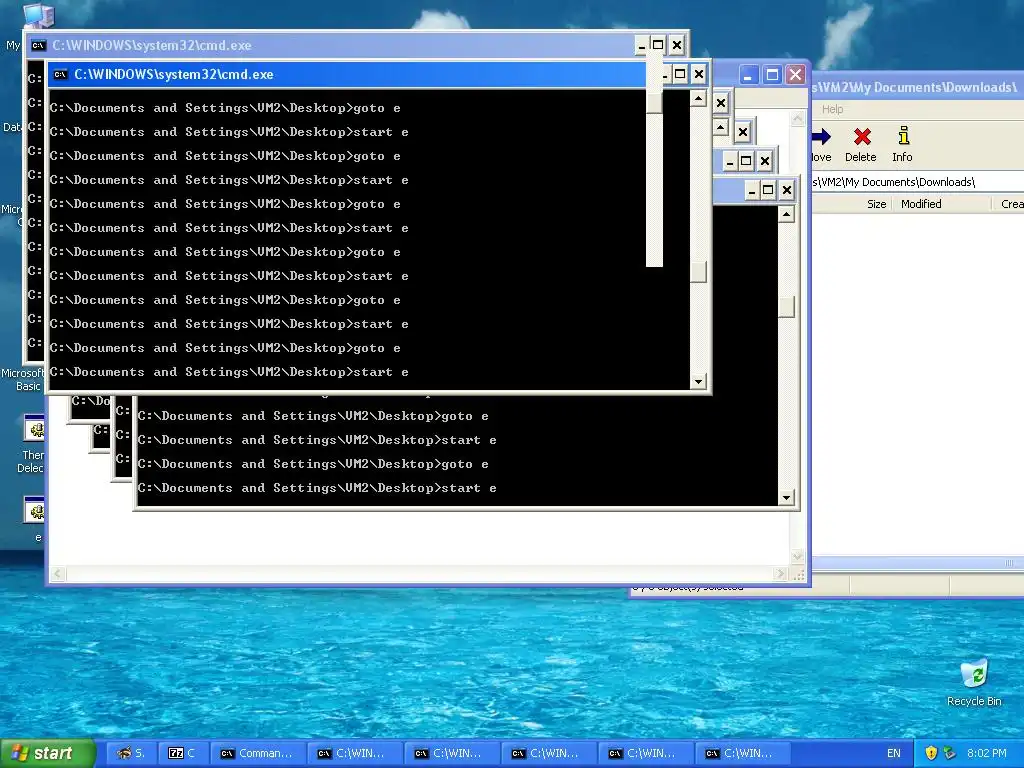Open Info in the 7-Zip toolbar
The width and height of the screenshot is (1024, 768).
click(x=903, y=144)
